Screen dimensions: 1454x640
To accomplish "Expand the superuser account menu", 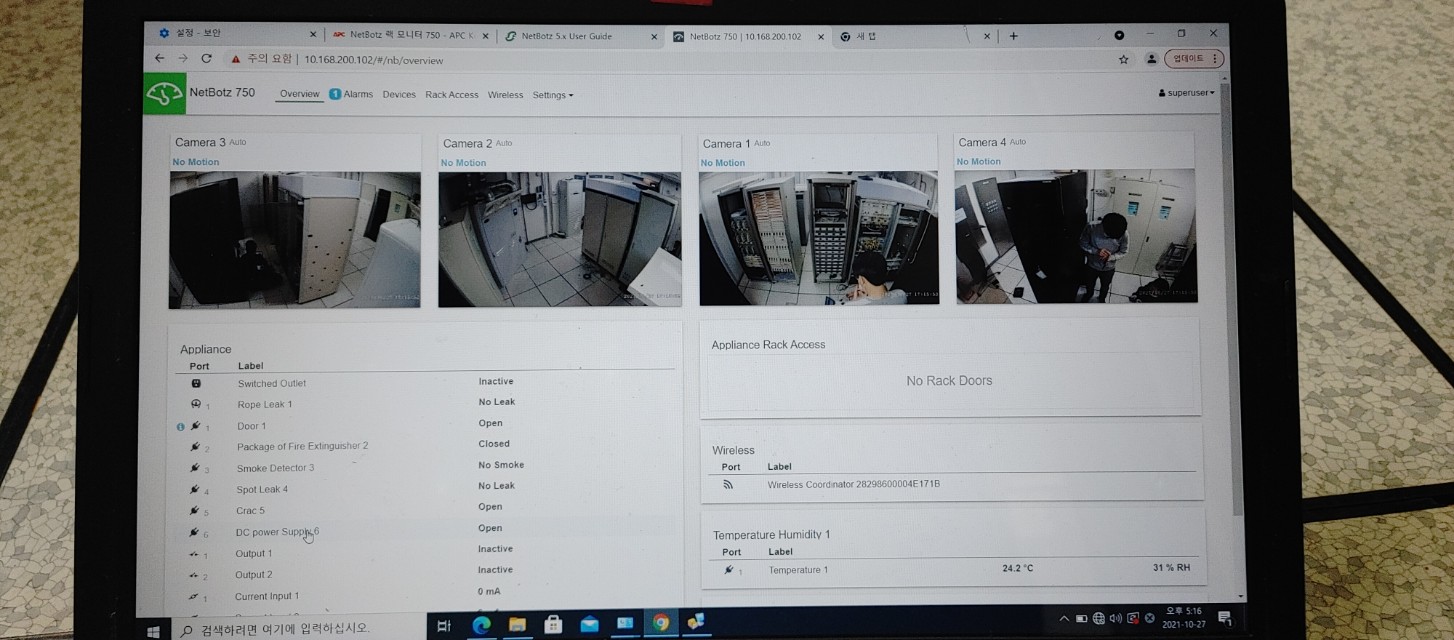I will pos(1186,93).
